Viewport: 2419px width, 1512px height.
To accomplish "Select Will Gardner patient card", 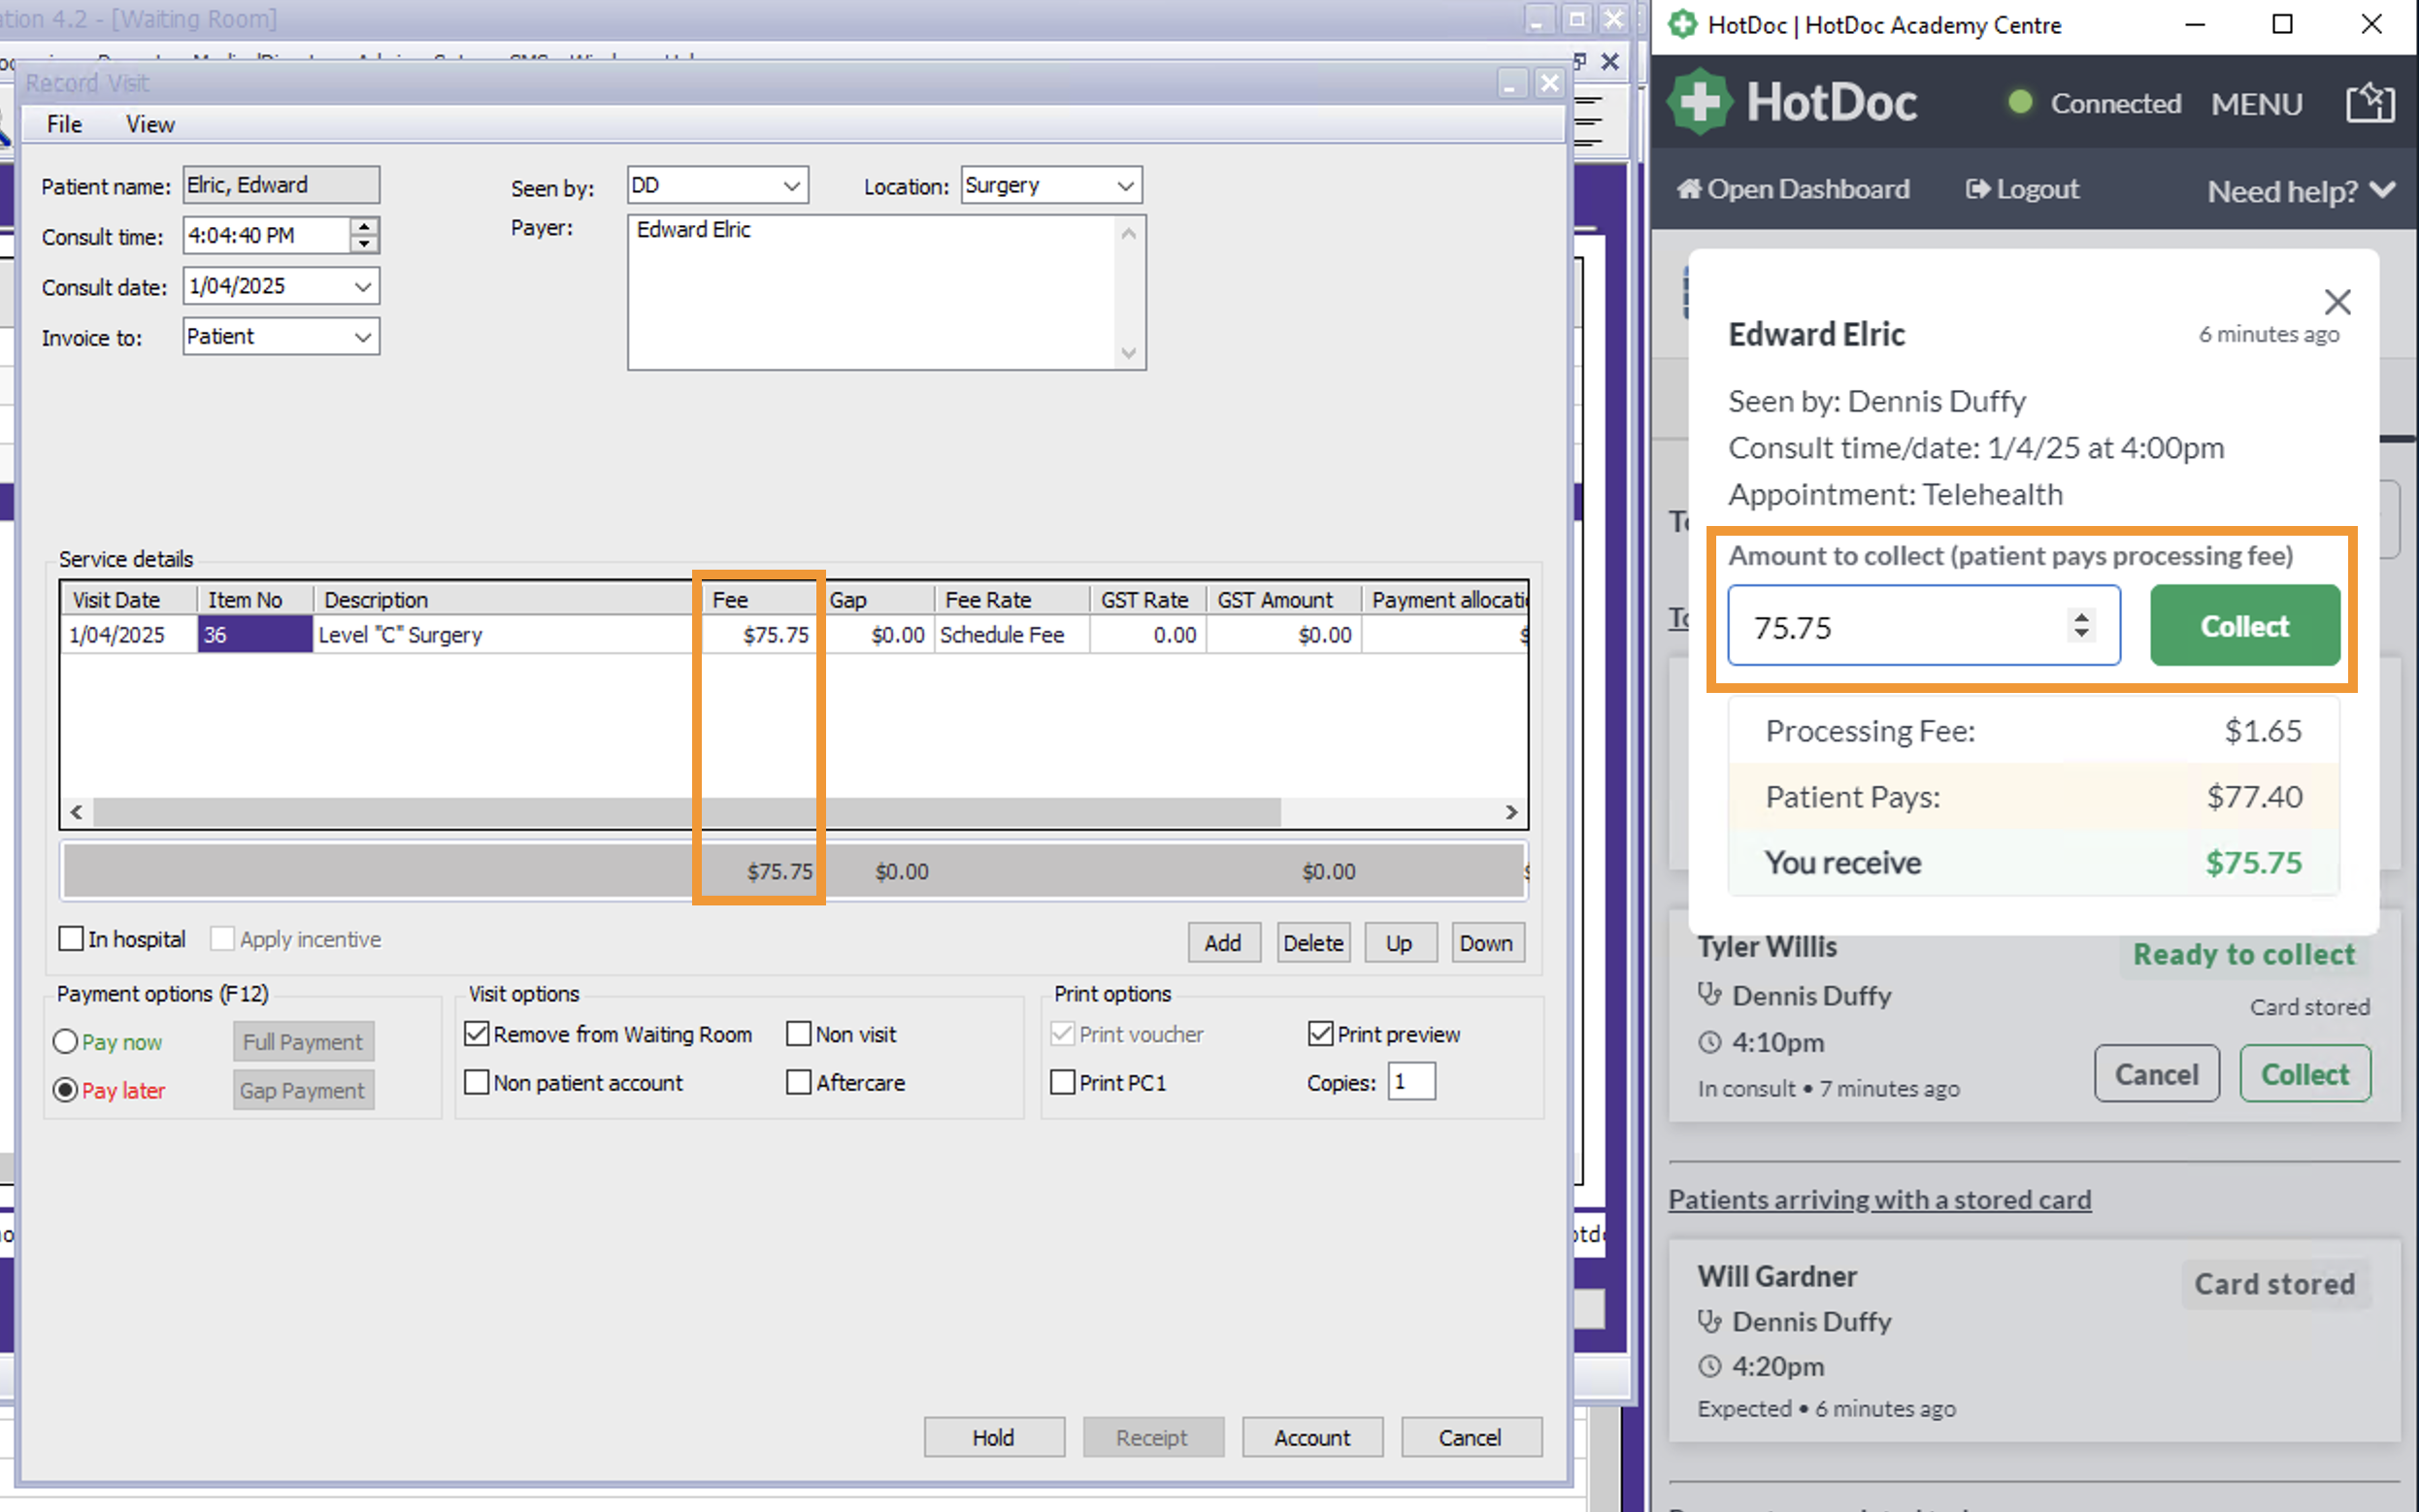I will click(2033, 1341).
